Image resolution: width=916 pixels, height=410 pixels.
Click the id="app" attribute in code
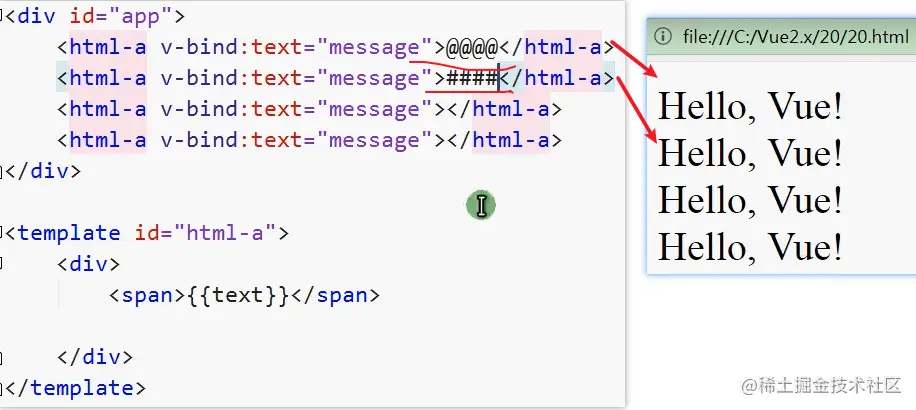pyautogui.click(x=121, y=16)
